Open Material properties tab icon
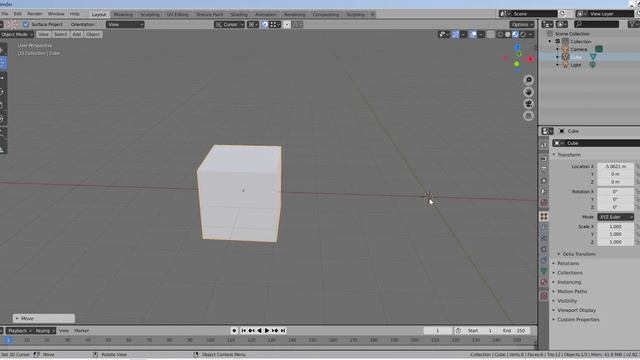This screenshot has height=360, width=640. click(x=544, y=282)
